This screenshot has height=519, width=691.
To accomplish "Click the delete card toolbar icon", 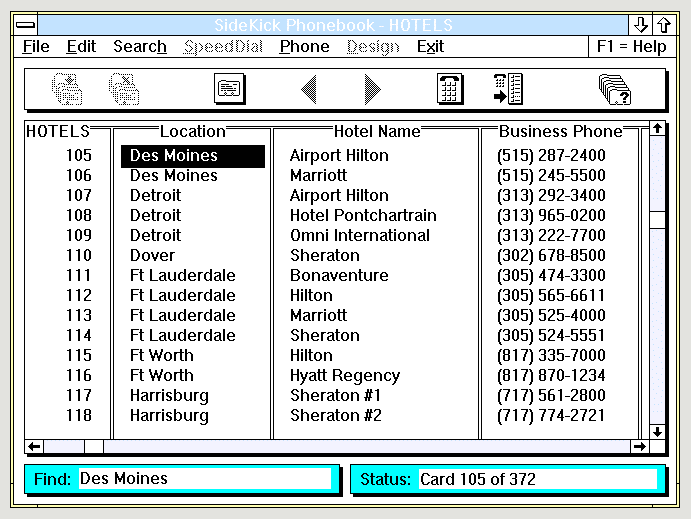I will coord(124,89).
